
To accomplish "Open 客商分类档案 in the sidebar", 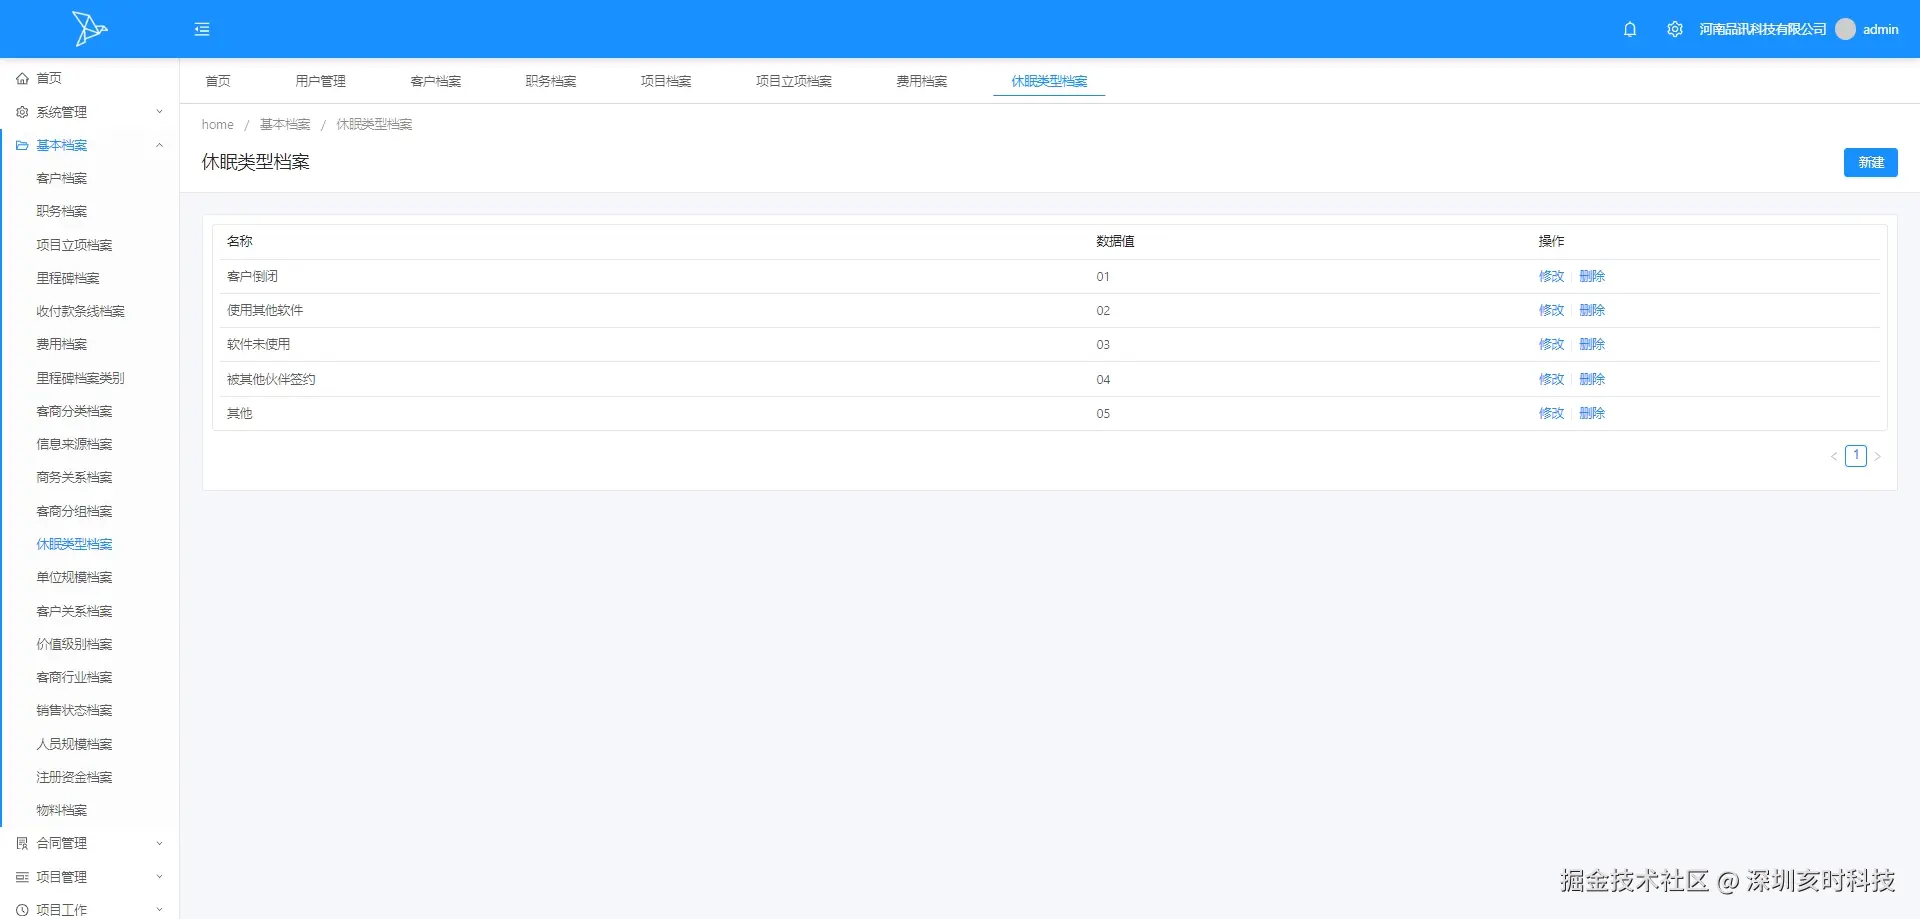I will click(x=74, y=411).
